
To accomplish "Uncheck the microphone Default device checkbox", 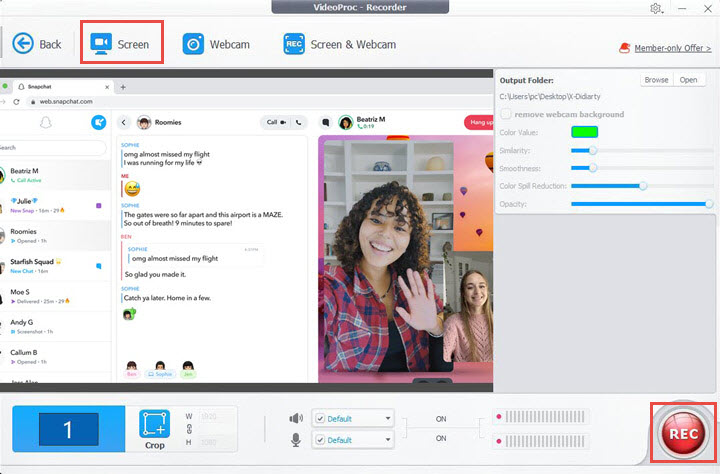I will coord(320,440).
